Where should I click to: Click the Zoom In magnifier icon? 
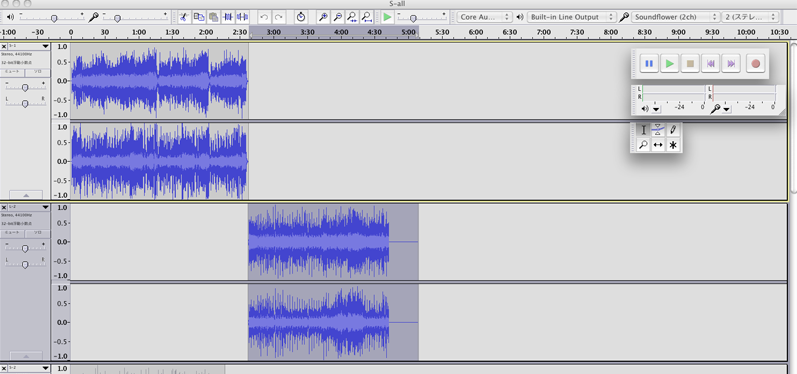point(323,17)
